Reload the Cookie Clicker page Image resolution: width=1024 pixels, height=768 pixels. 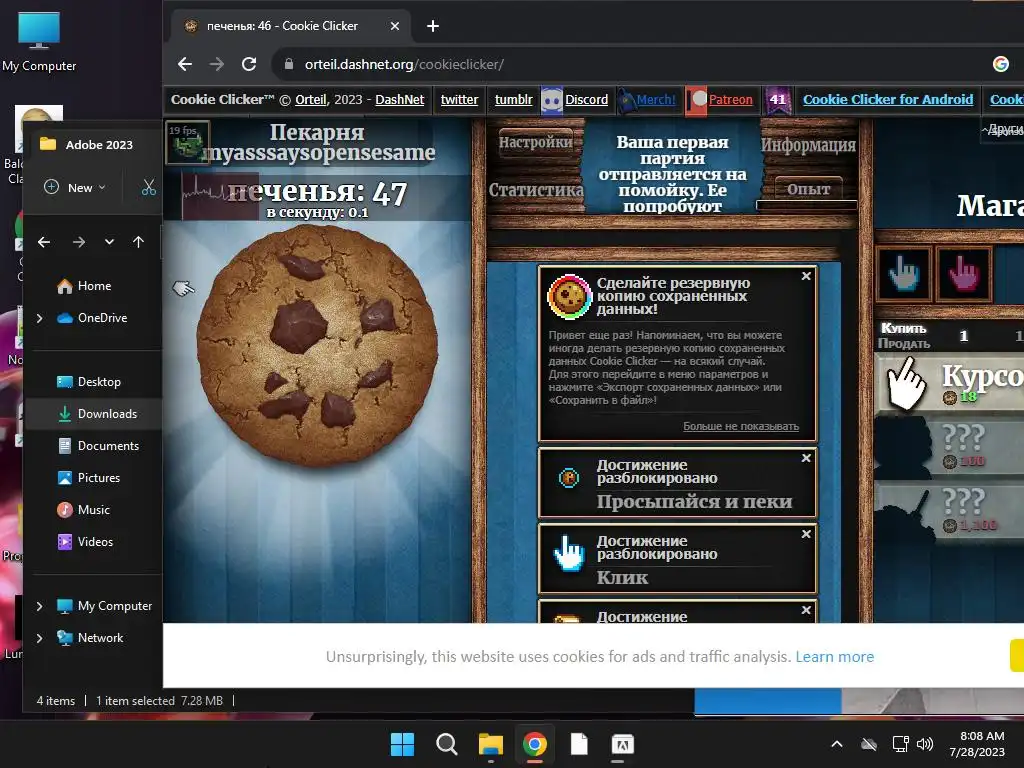[249, 64]
